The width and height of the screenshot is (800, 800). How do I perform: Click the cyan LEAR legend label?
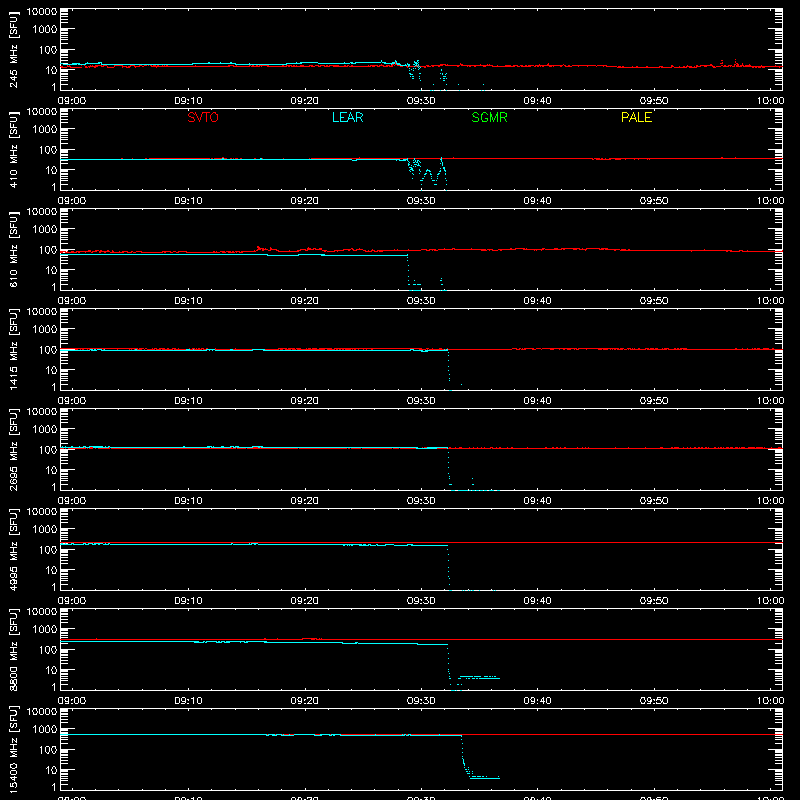(347, 117)
